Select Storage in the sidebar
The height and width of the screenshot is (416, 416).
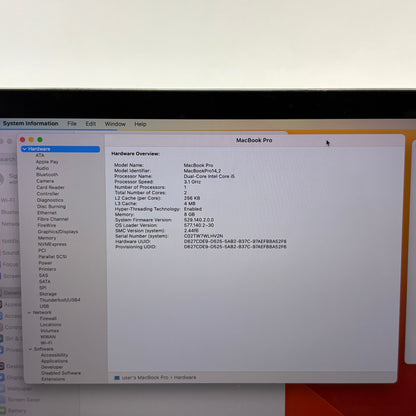click(48, 294)
